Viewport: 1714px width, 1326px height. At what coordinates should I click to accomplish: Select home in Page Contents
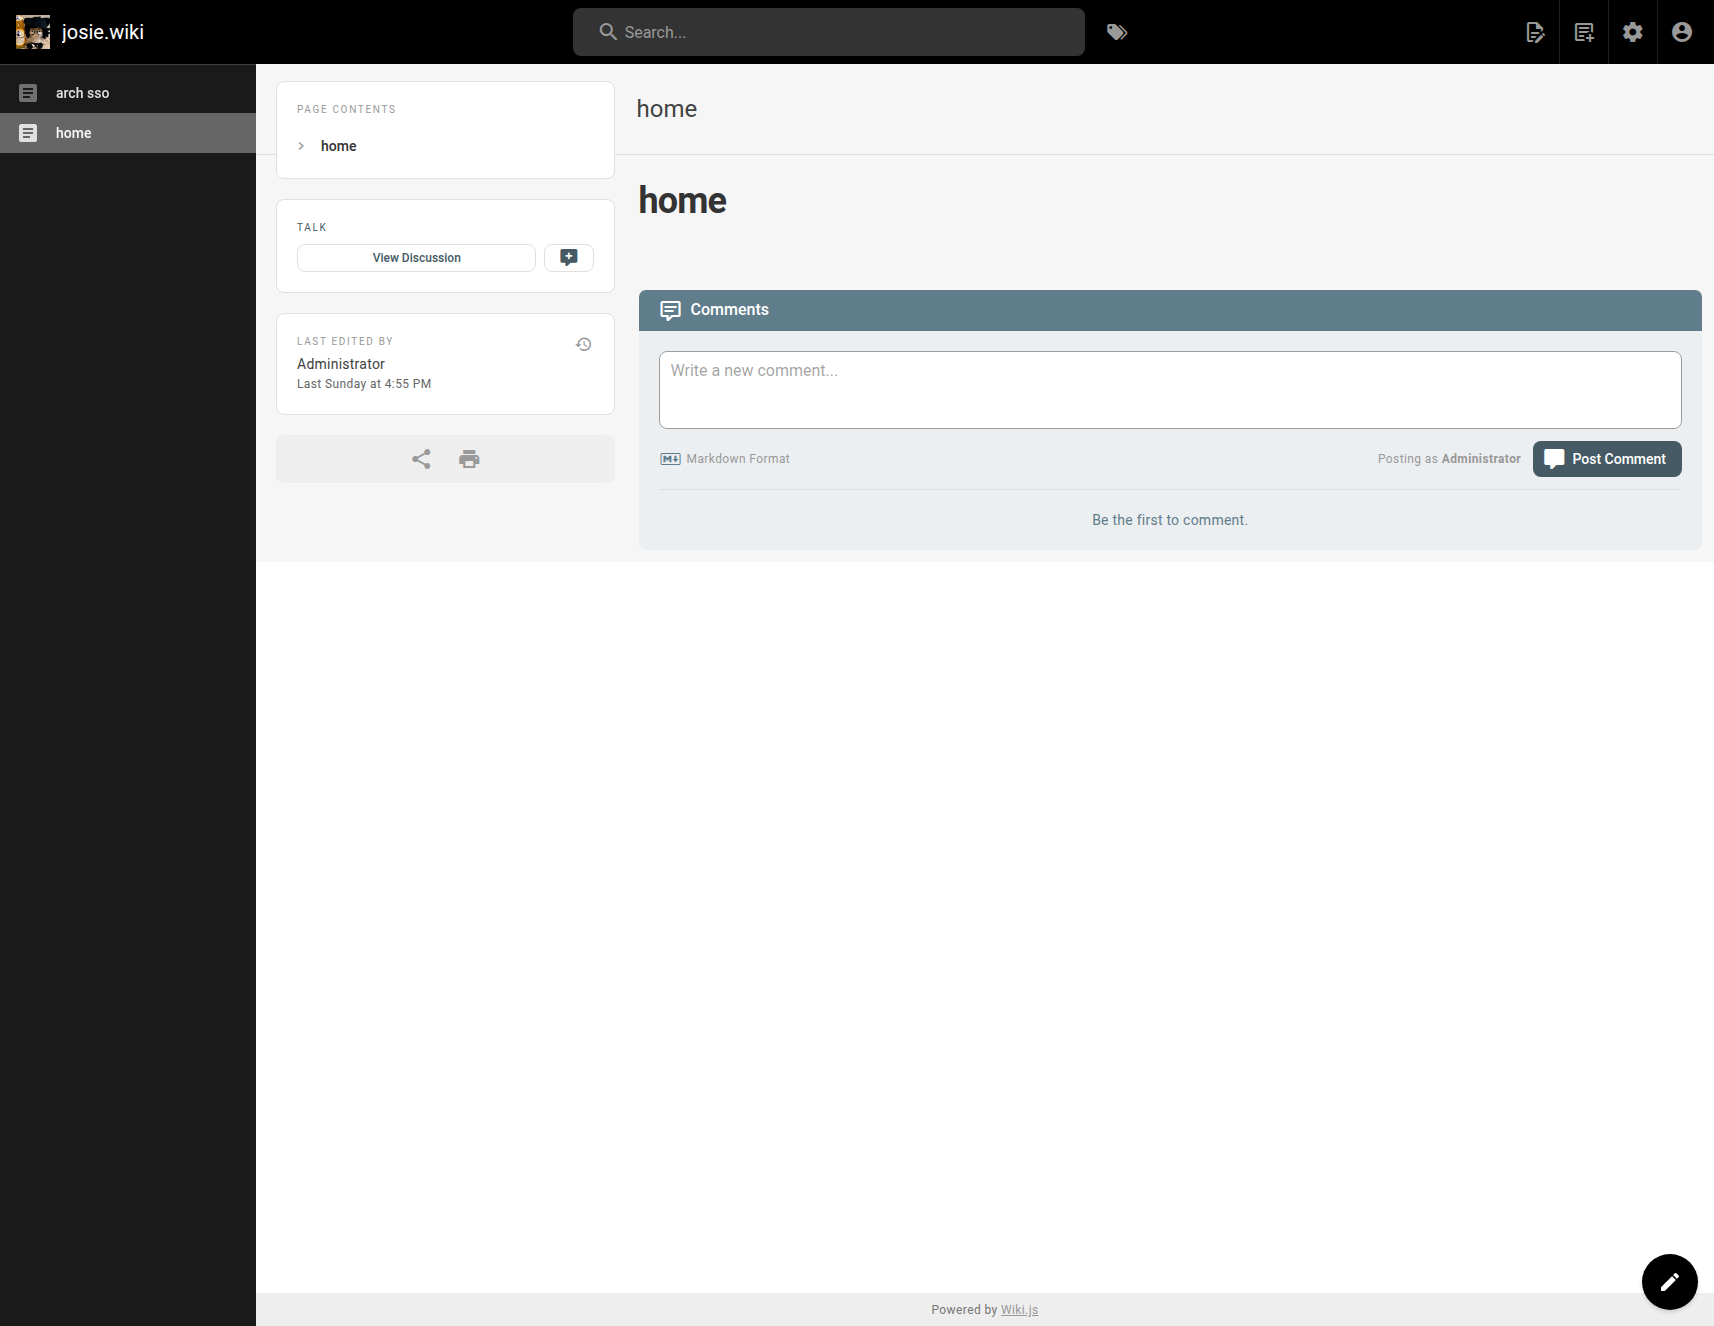pyautogui.click(x=339, y=146)
